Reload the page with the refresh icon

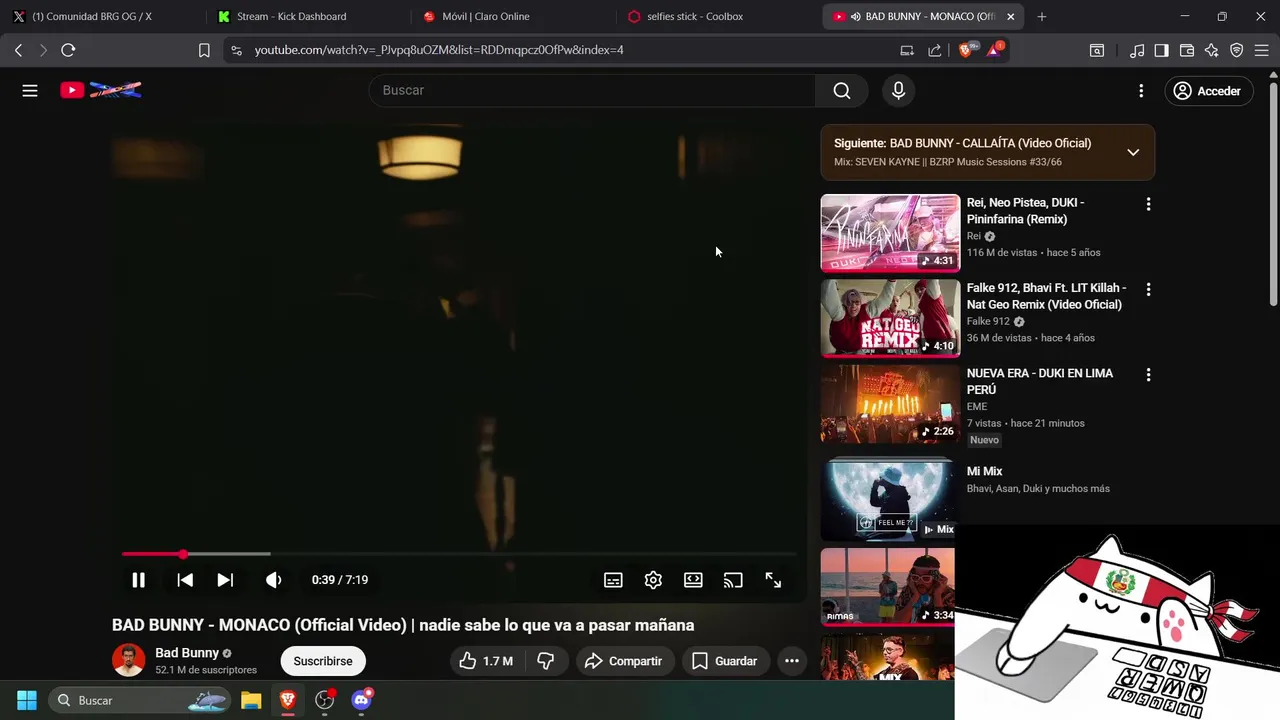[x=68, y=50]
